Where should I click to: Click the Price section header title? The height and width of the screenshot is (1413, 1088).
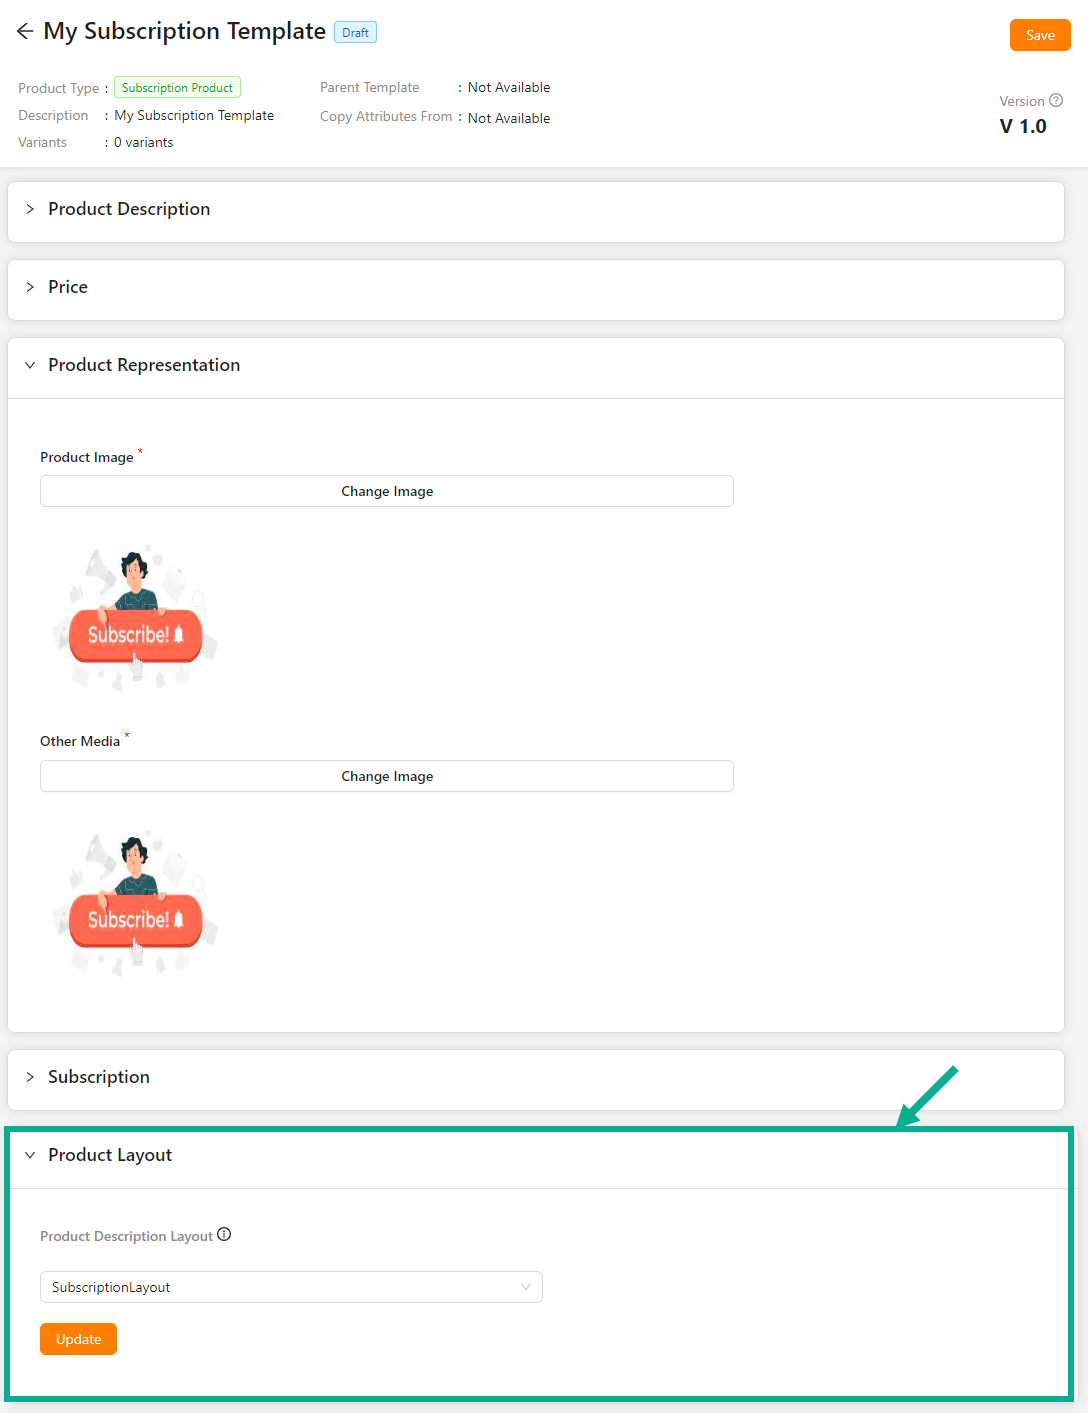68,287
